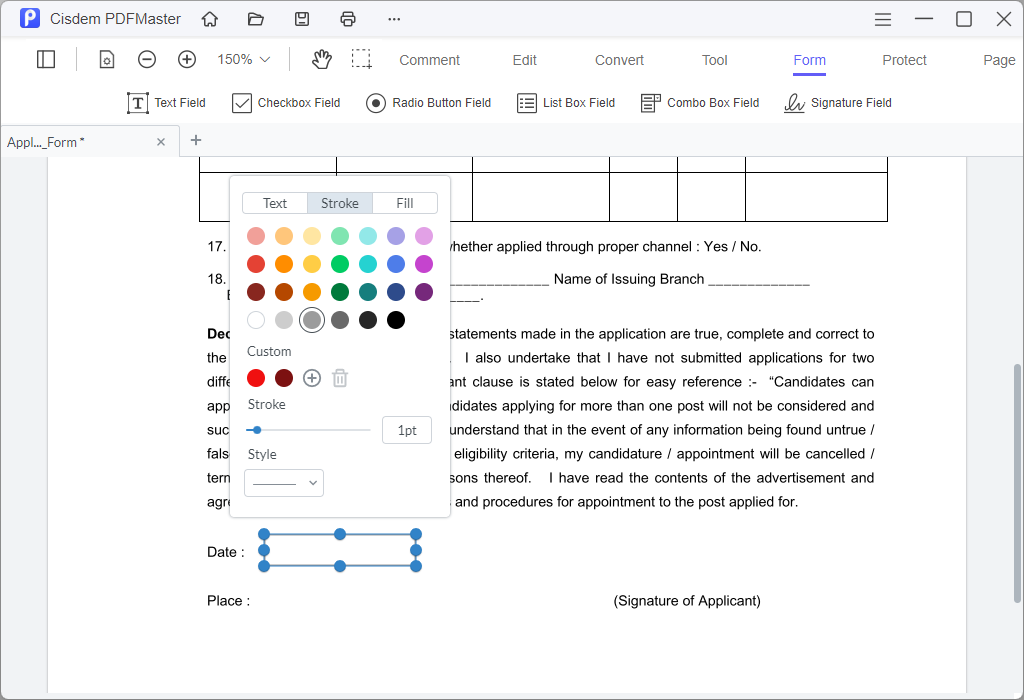Screen dimensions: 1024x700
Task: Pick the dark purple color swatch
Action: tap(424, 292)
